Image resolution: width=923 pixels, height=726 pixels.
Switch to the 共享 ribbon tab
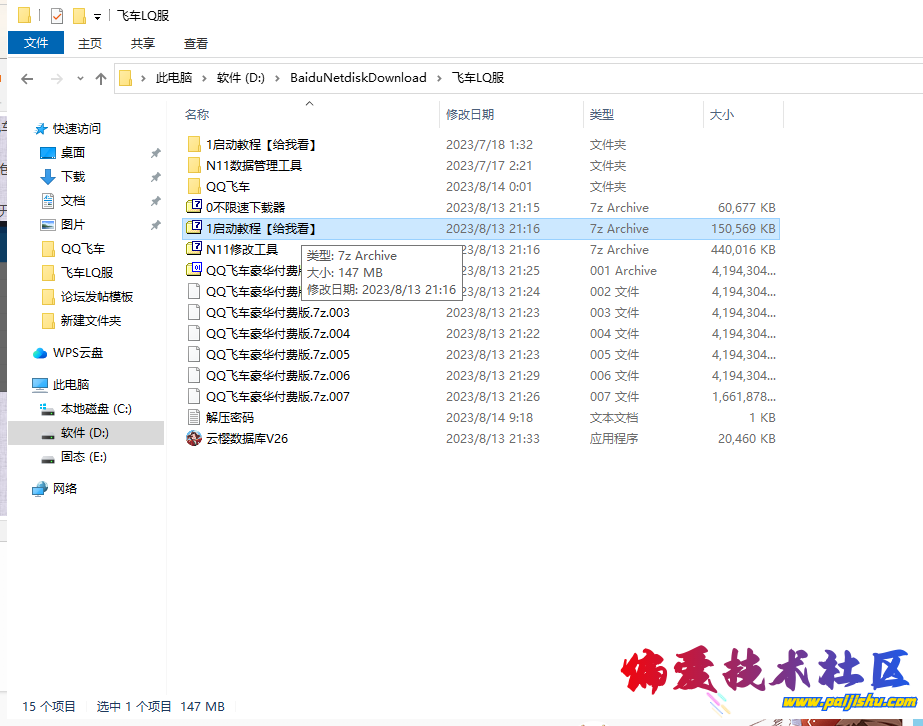pos(142,43)
